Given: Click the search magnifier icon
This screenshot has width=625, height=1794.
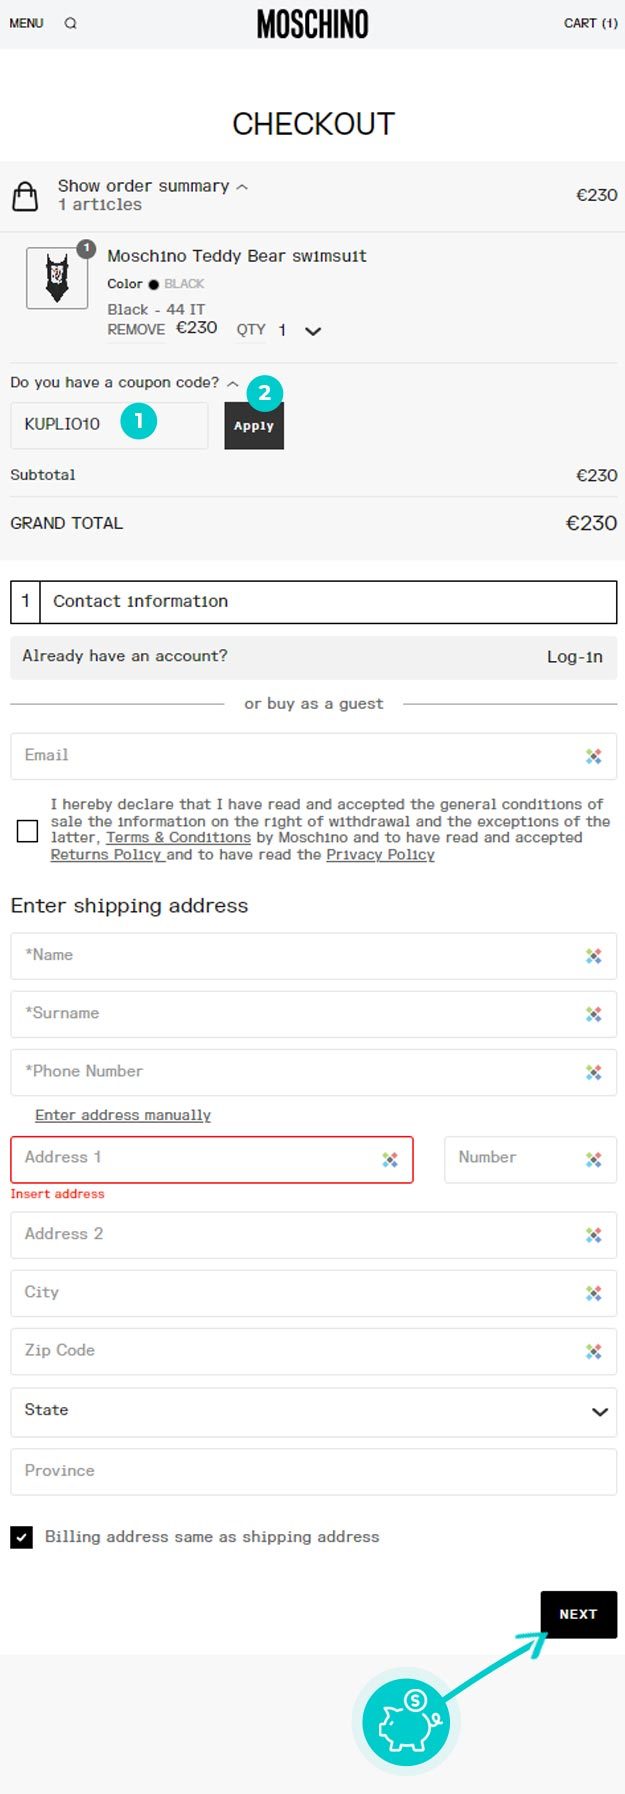Looking at the screenshot, I should point(70,23).
